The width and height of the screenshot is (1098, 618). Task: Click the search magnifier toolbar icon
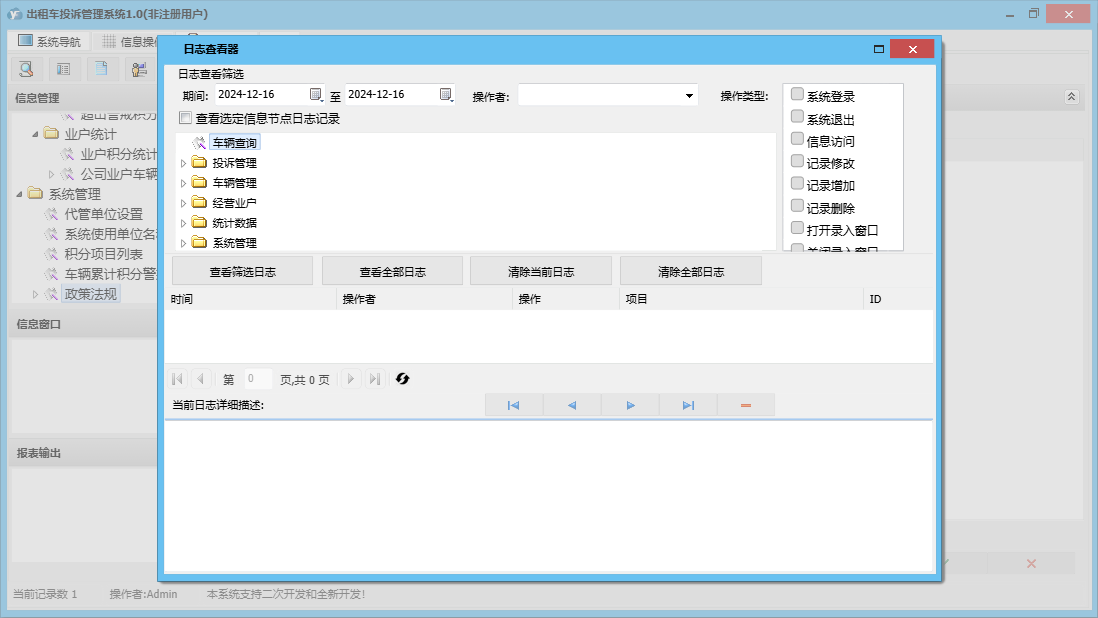(x=26, y=69)
